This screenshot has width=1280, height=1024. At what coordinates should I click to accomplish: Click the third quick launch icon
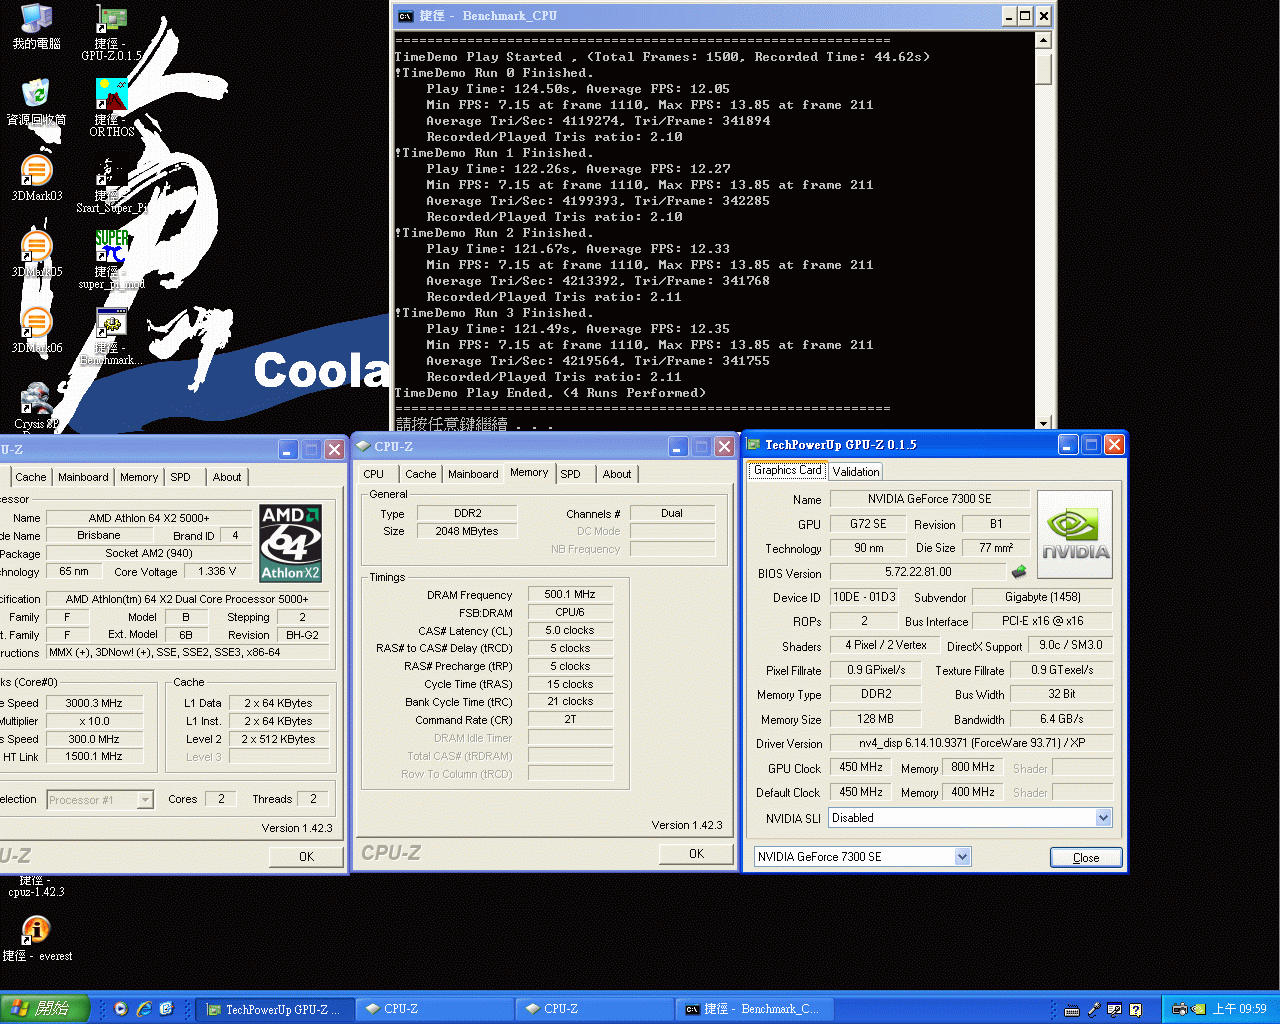166,1009
